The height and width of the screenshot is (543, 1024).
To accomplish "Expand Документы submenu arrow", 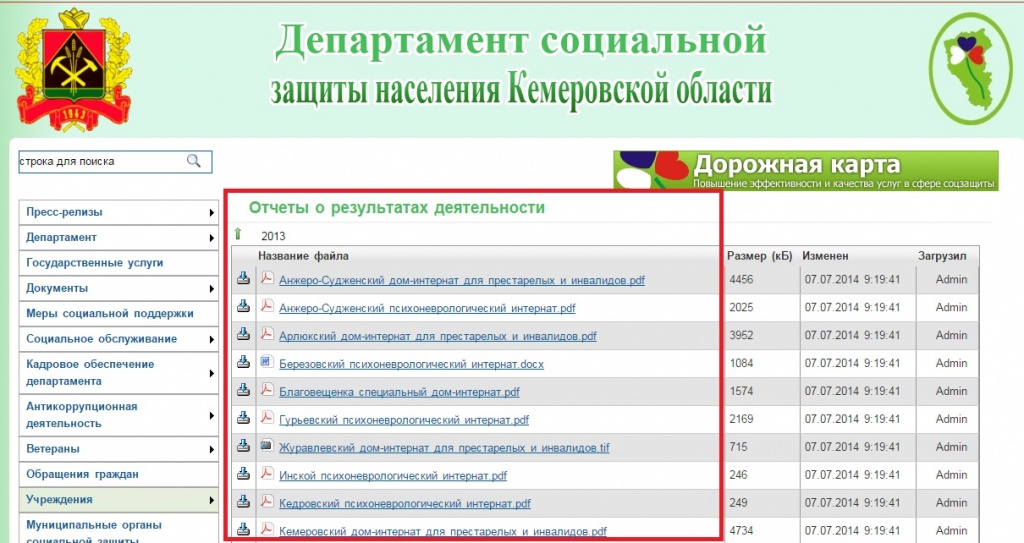I will pos(212,289).
